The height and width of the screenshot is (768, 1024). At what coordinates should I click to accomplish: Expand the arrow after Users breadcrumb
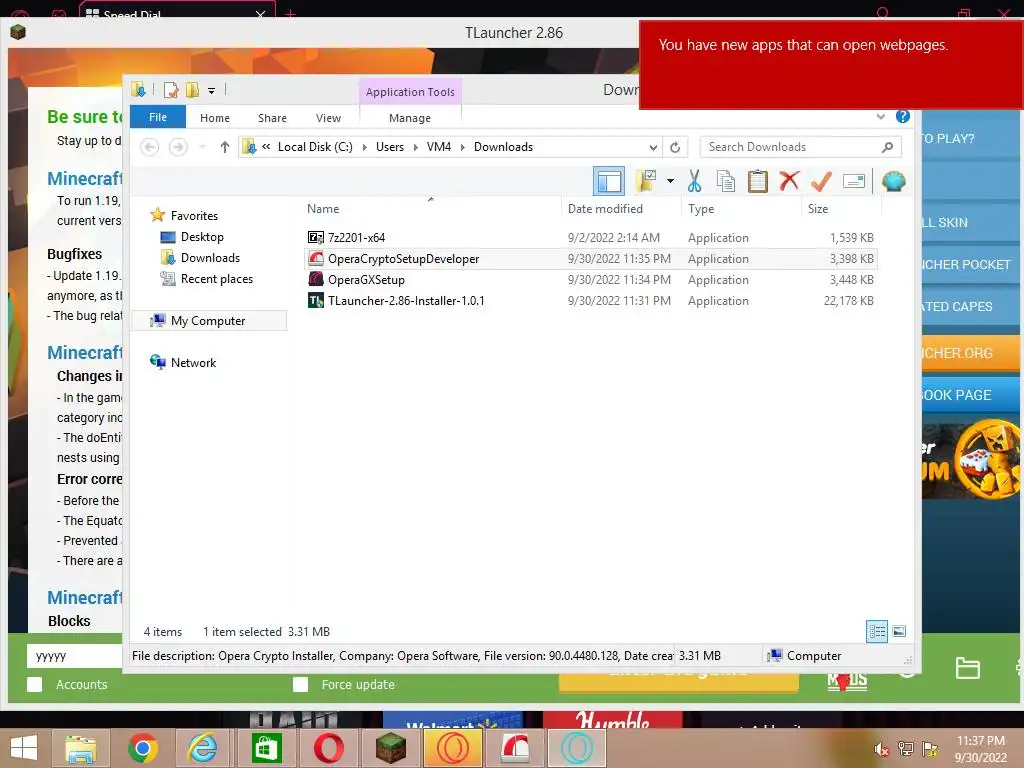coord(415,147)
